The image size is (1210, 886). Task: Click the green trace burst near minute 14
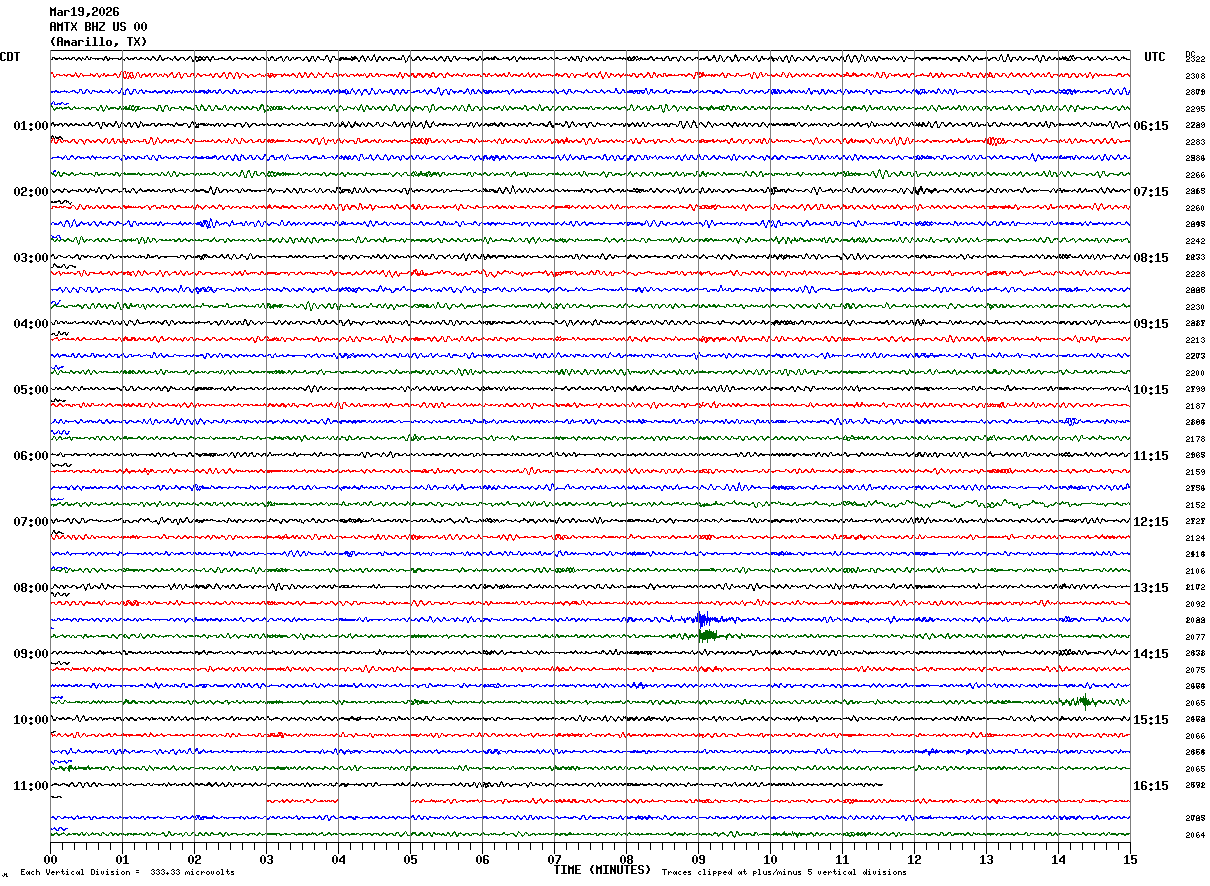pyautogui.click(x=1082, y=701)
